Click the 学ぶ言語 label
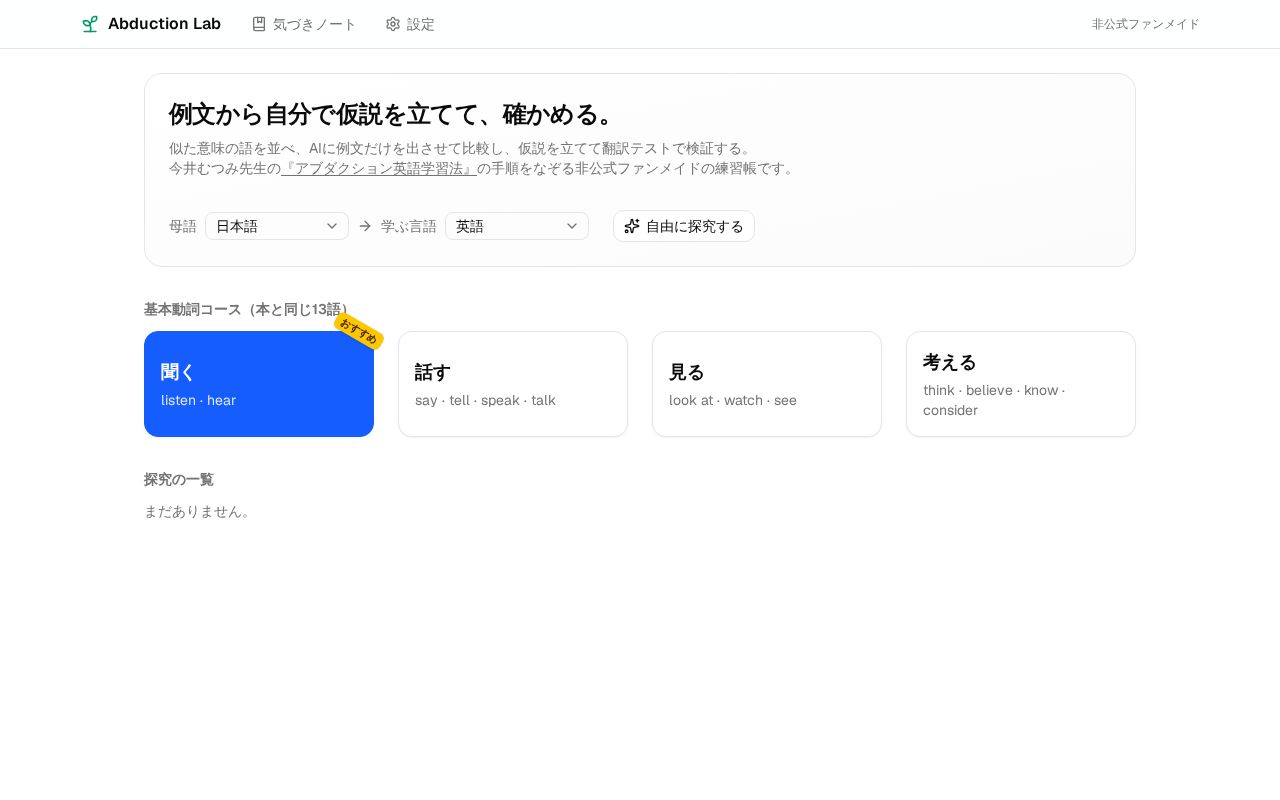This screenshot has height=800, width=1280. pyautogui.click(x=409, y=226)
